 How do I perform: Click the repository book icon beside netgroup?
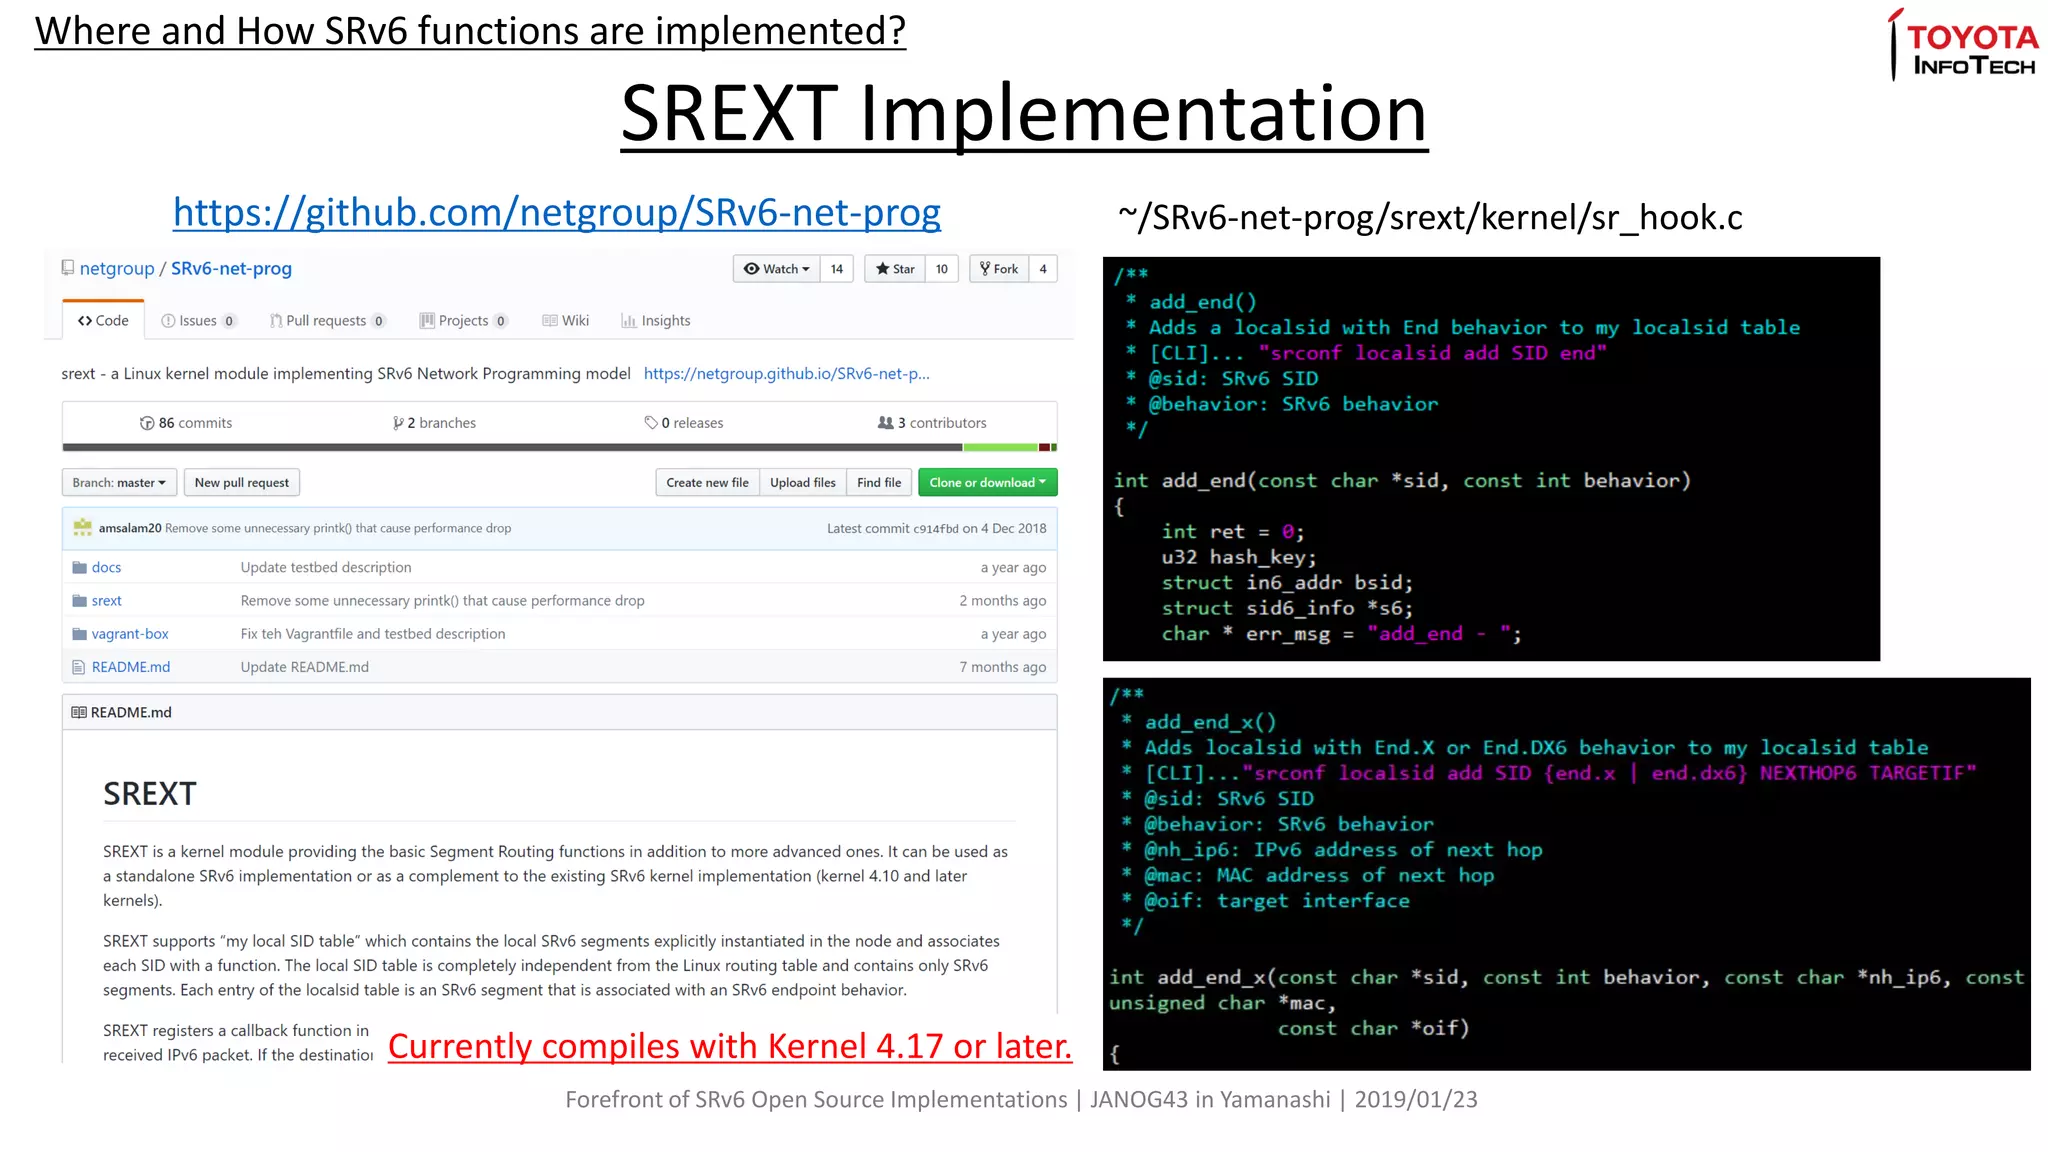(67, 268)
